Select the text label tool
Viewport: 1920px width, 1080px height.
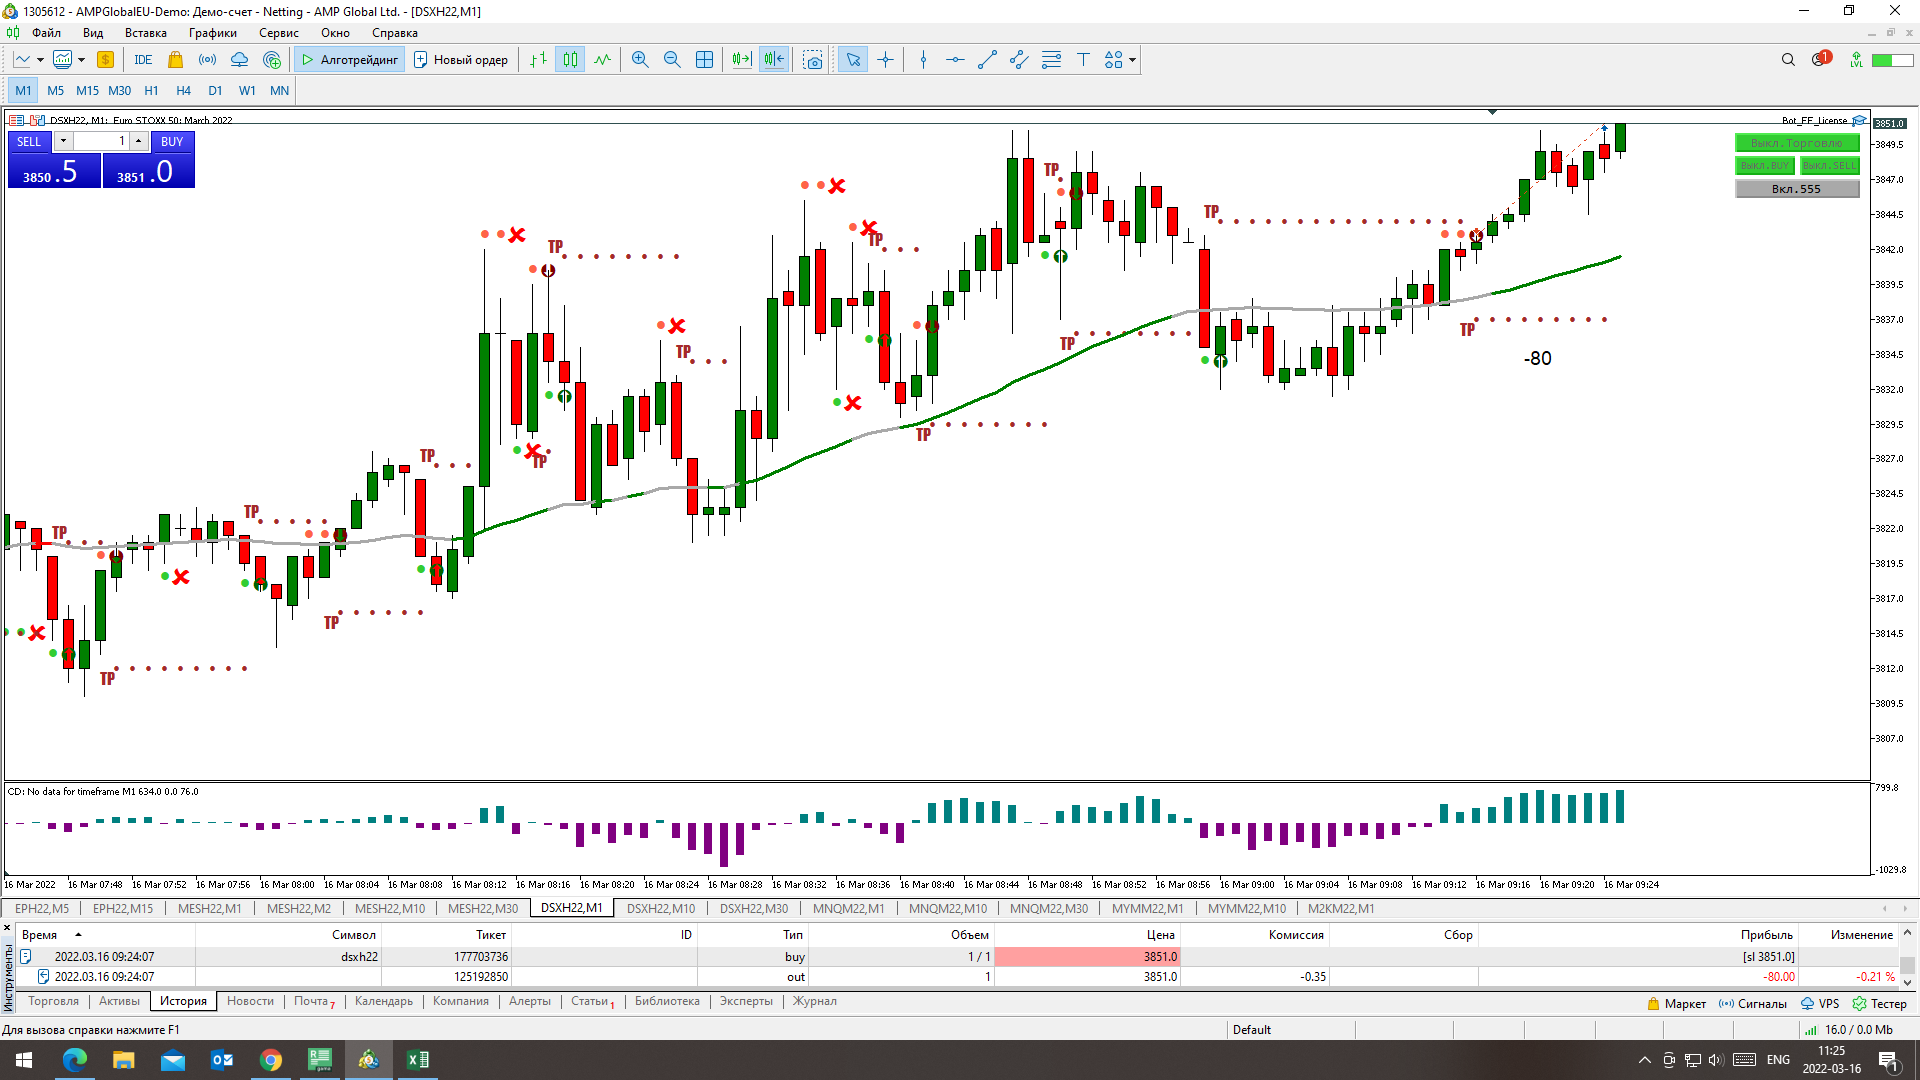point(1083,60)
